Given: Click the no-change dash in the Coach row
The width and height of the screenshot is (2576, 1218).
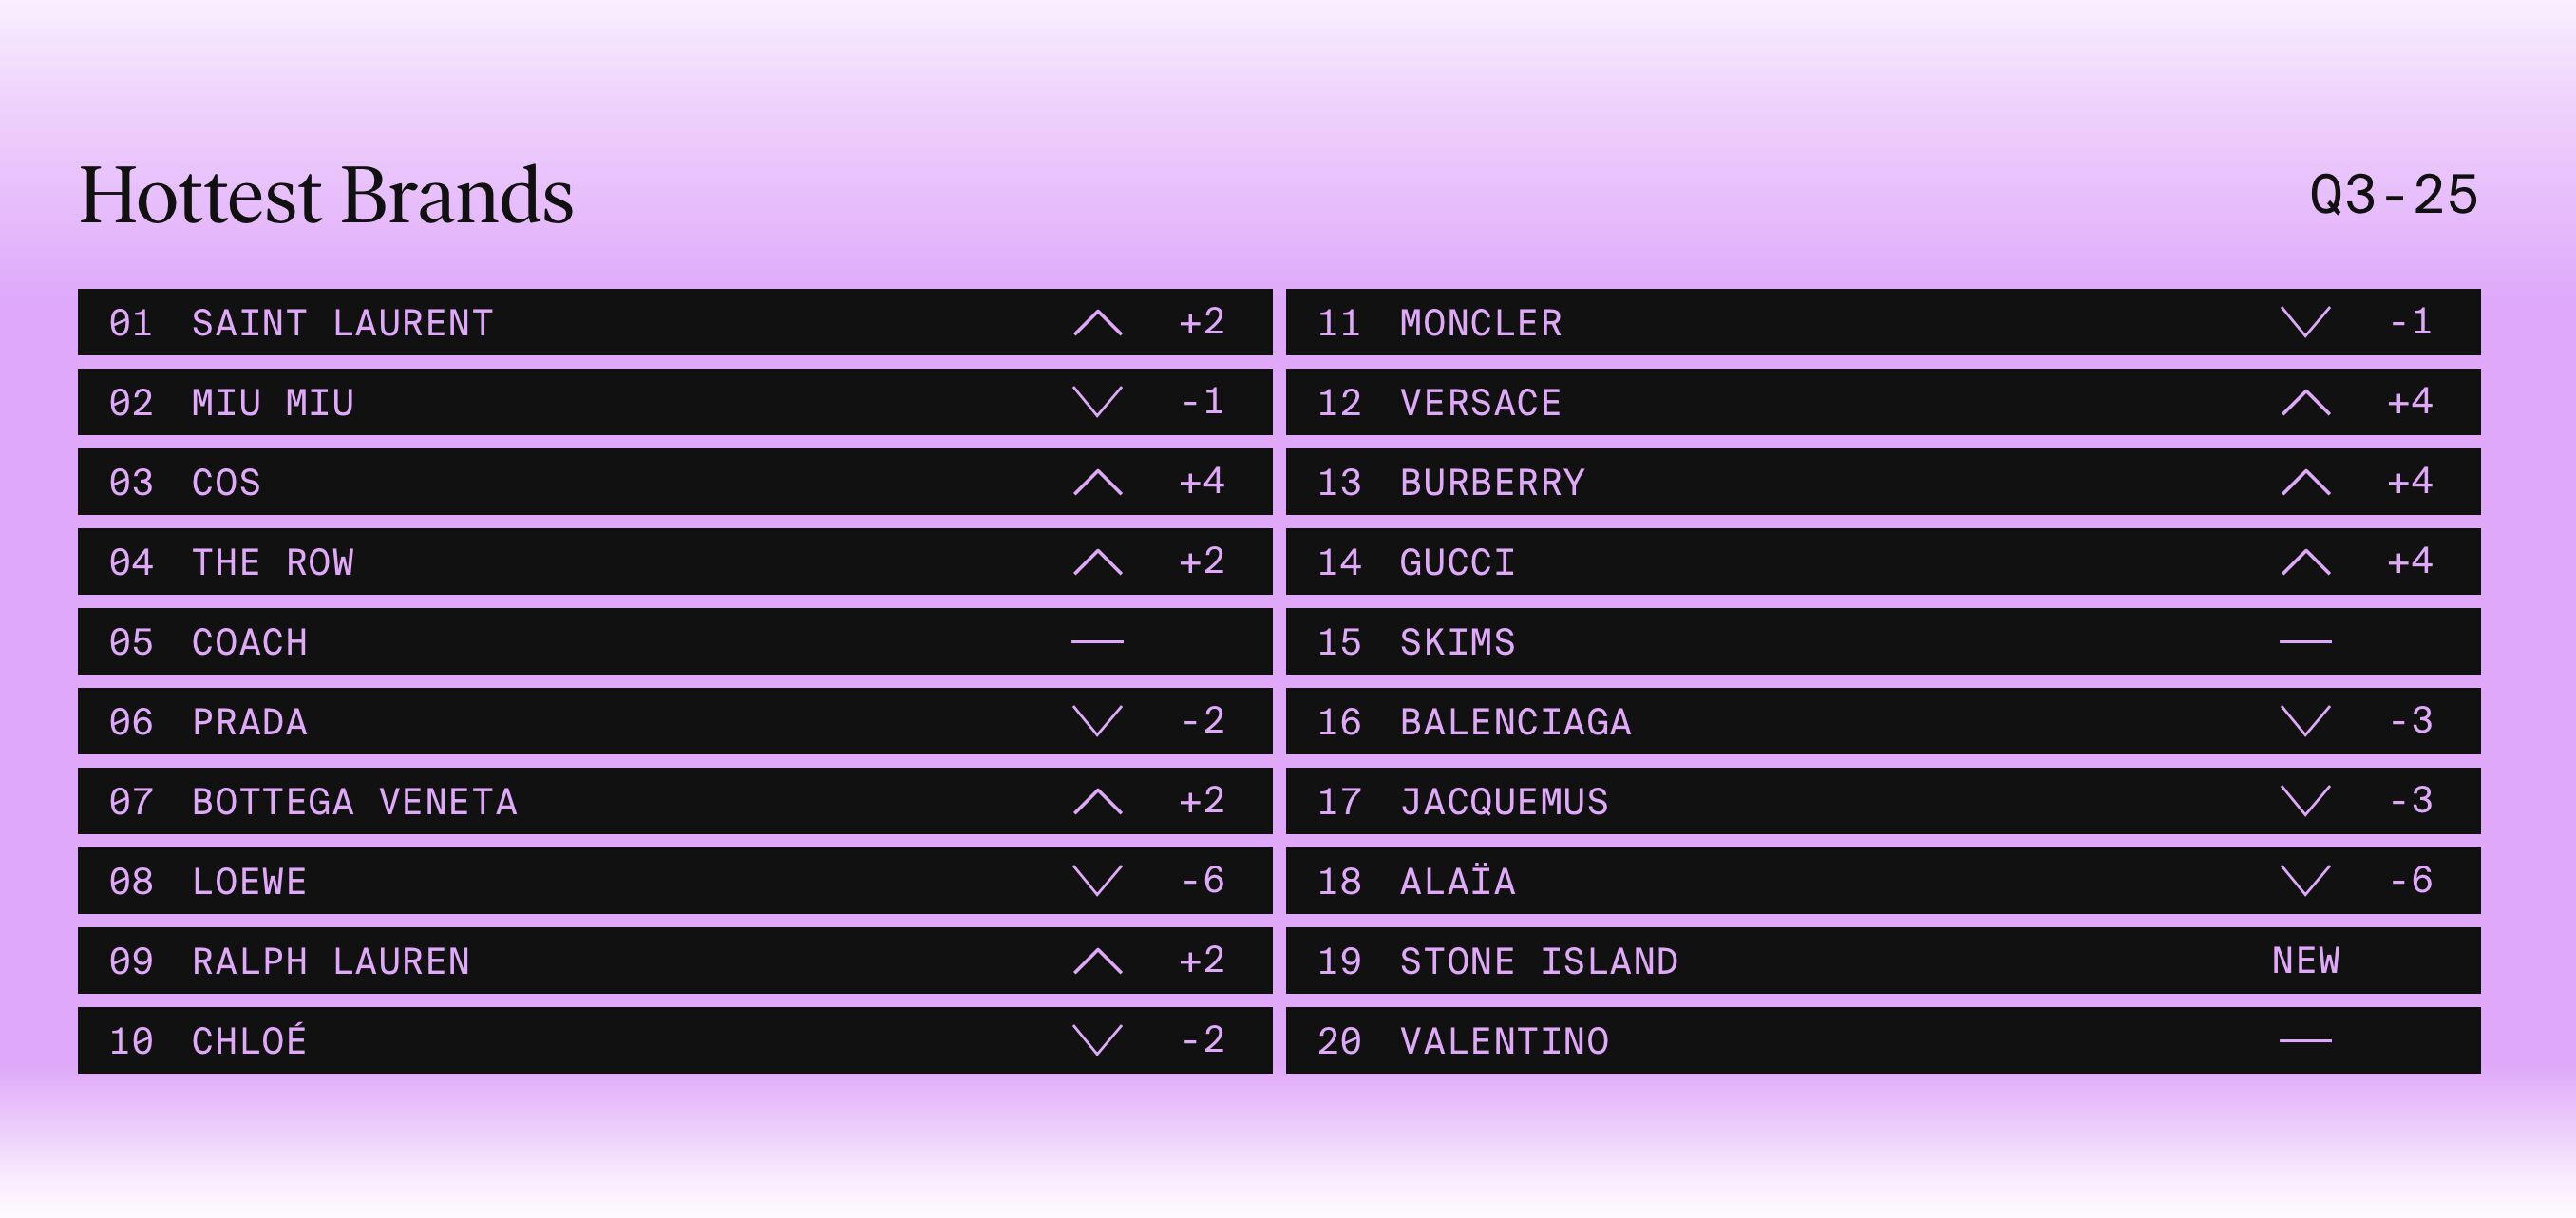Looking at the screenshot, I should pyautogui.click(x=1097, y=642).
